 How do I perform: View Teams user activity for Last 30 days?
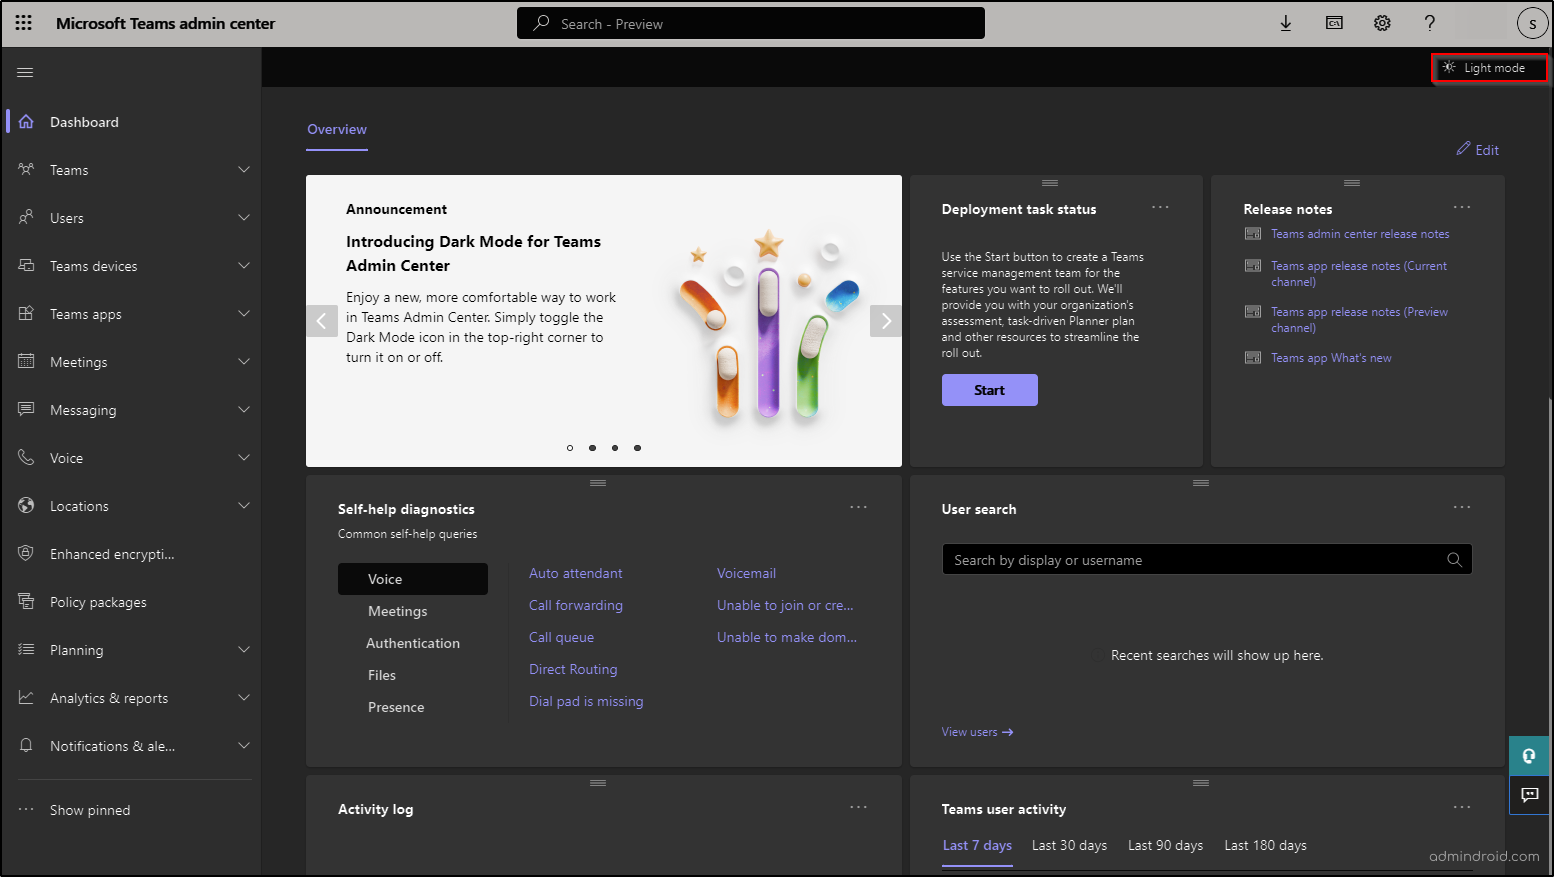tap(1069, 845)
